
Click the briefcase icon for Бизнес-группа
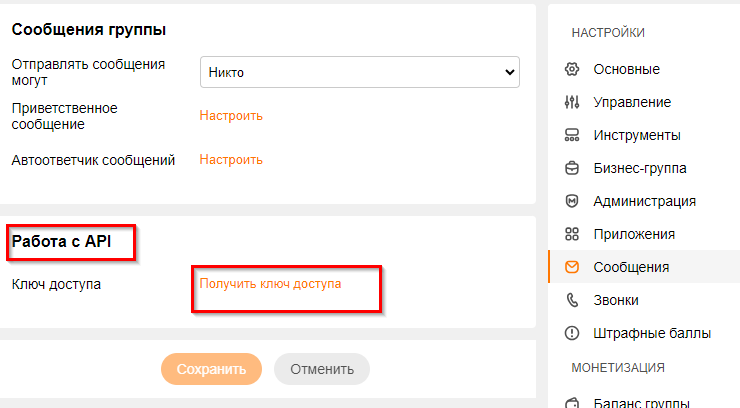pyautogui.click(x=572, y=168)
